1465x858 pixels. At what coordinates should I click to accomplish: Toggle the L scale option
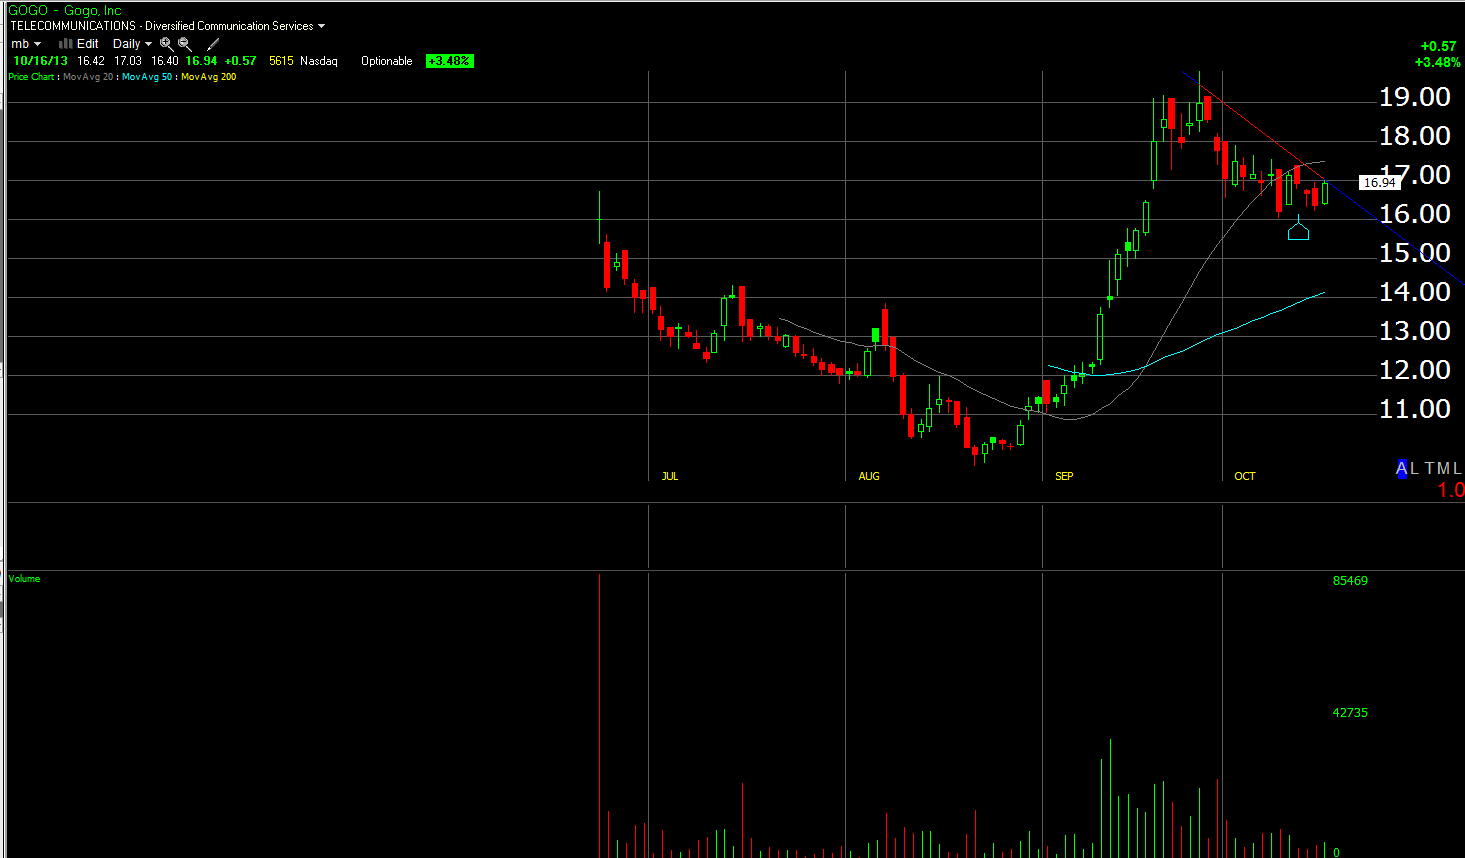click(1414, 469)
